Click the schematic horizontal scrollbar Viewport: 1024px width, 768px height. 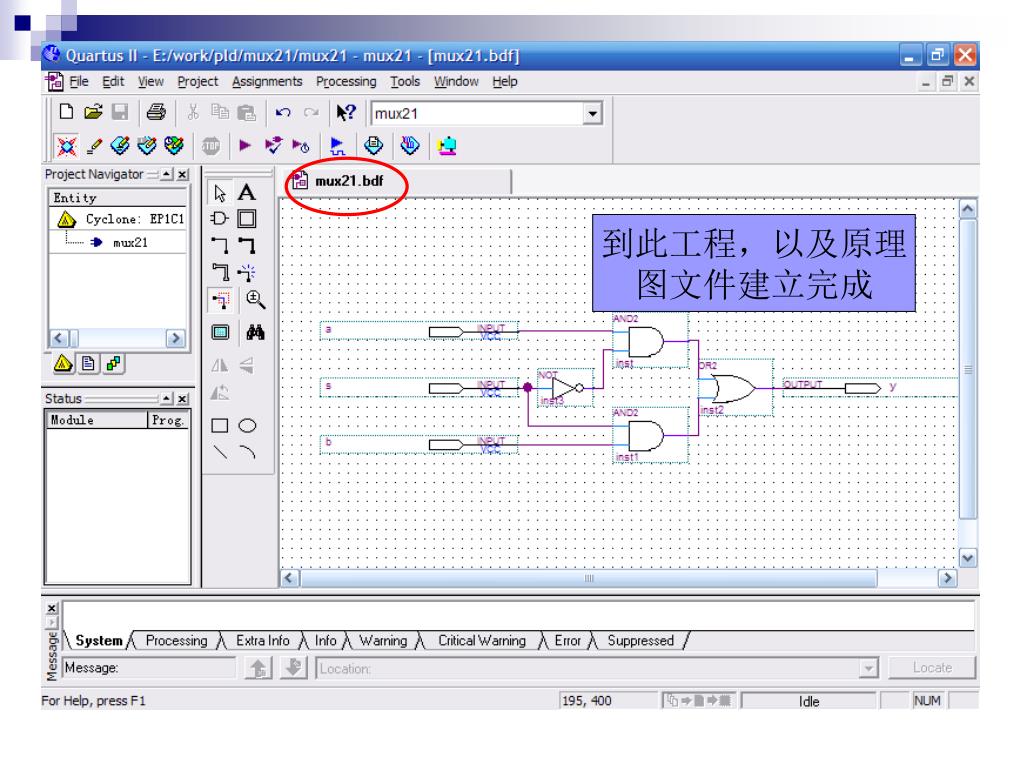click(588, 579)
